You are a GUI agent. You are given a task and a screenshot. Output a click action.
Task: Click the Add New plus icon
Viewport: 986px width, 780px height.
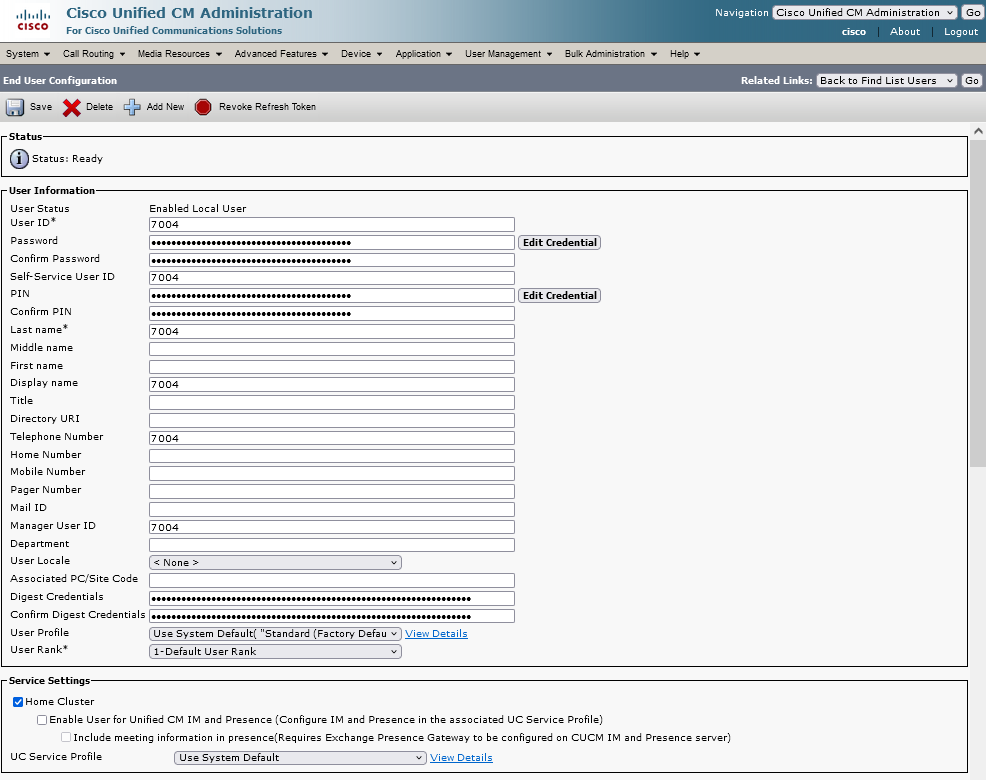pos(132,107)
